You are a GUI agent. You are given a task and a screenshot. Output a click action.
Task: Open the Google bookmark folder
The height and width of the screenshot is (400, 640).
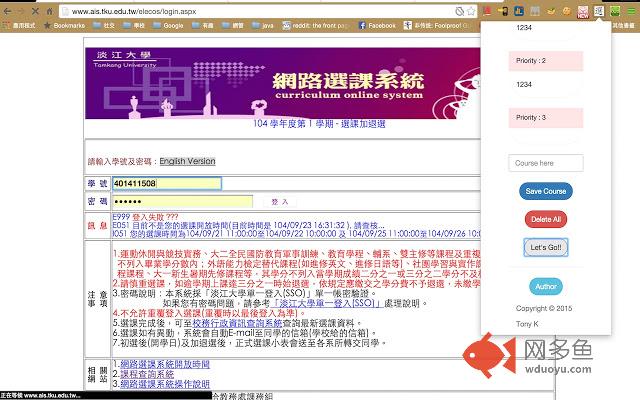point(168,25)
